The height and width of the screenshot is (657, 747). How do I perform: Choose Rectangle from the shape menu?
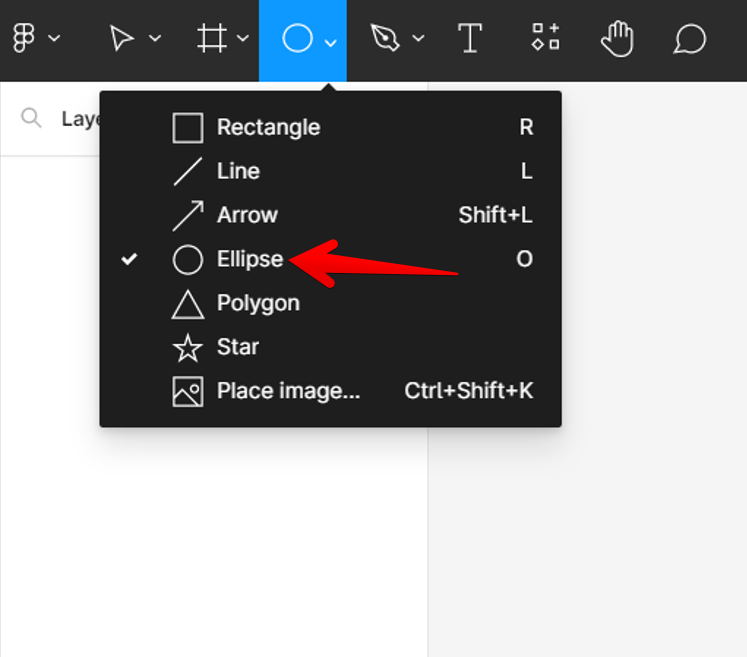(268, 128)
